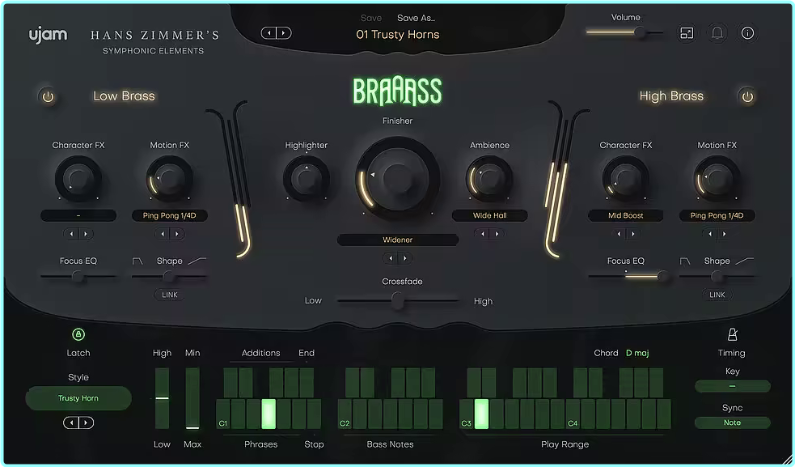
Task: Select next preset arrow beside 01 Trusty Horns
Action: [284, 33]
